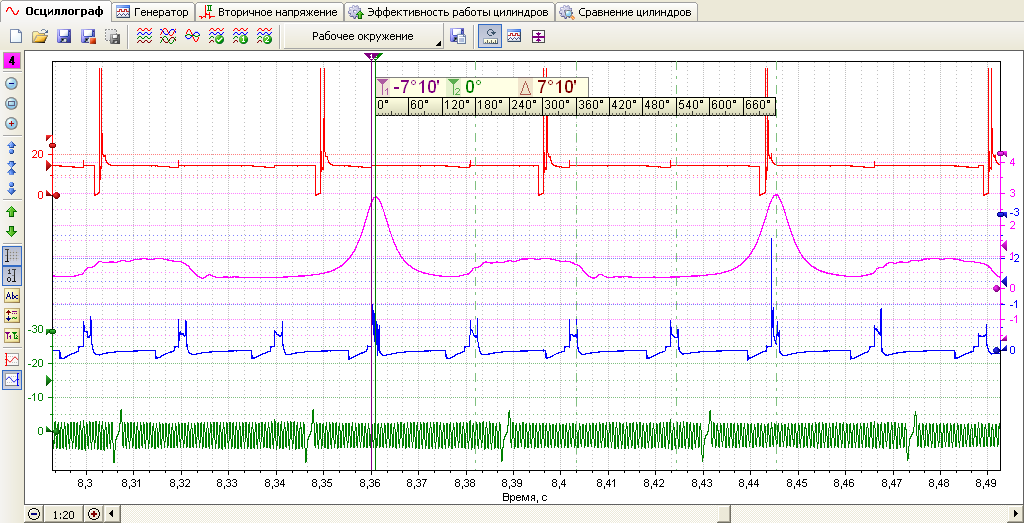Click the crossed overlapping waveforms icon

coord(168,37)
